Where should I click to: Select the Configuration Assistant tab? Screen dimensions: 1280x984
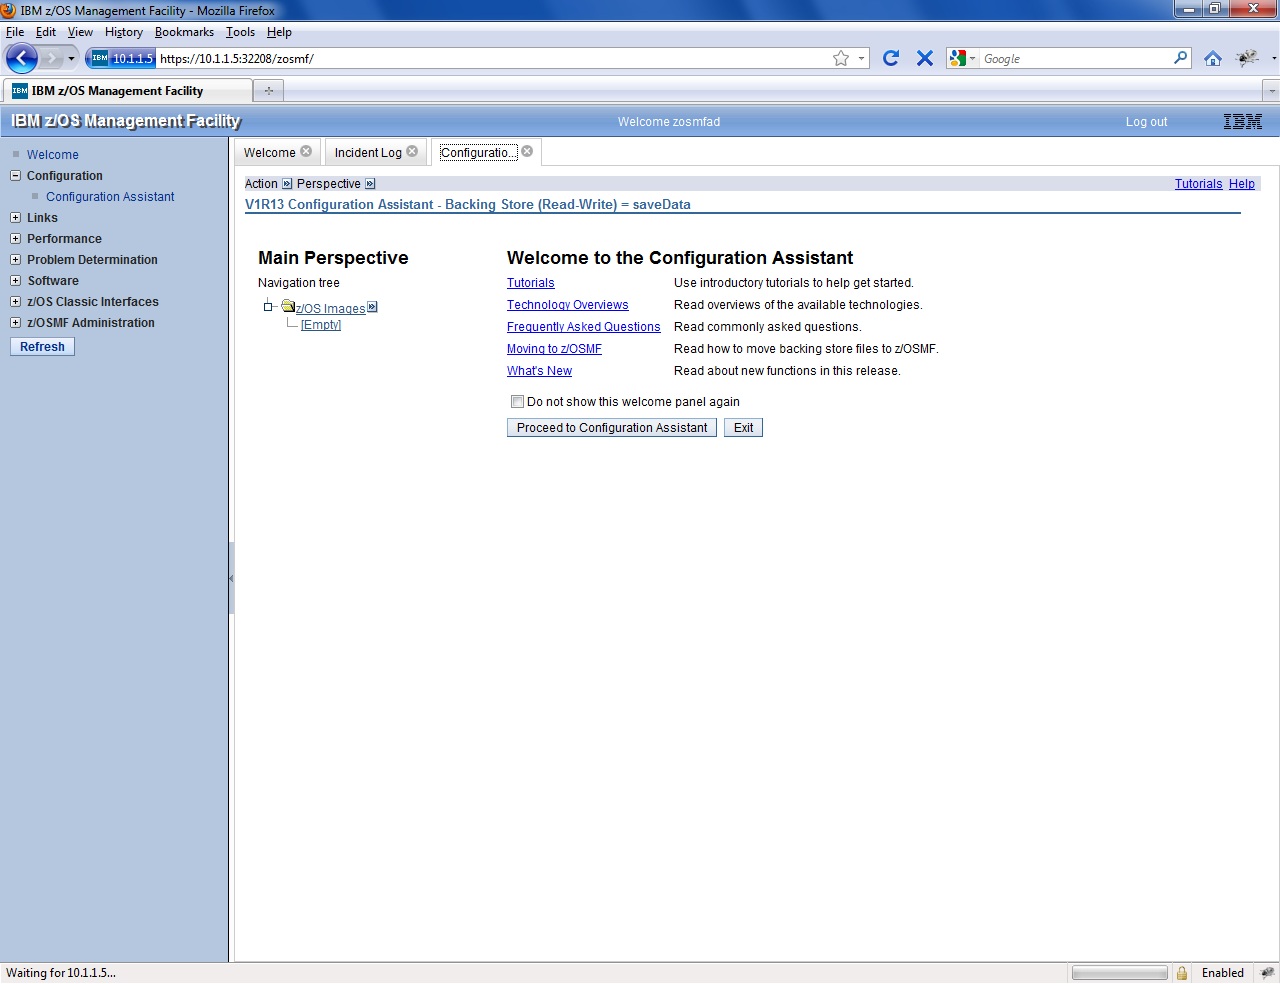[478, 153]
